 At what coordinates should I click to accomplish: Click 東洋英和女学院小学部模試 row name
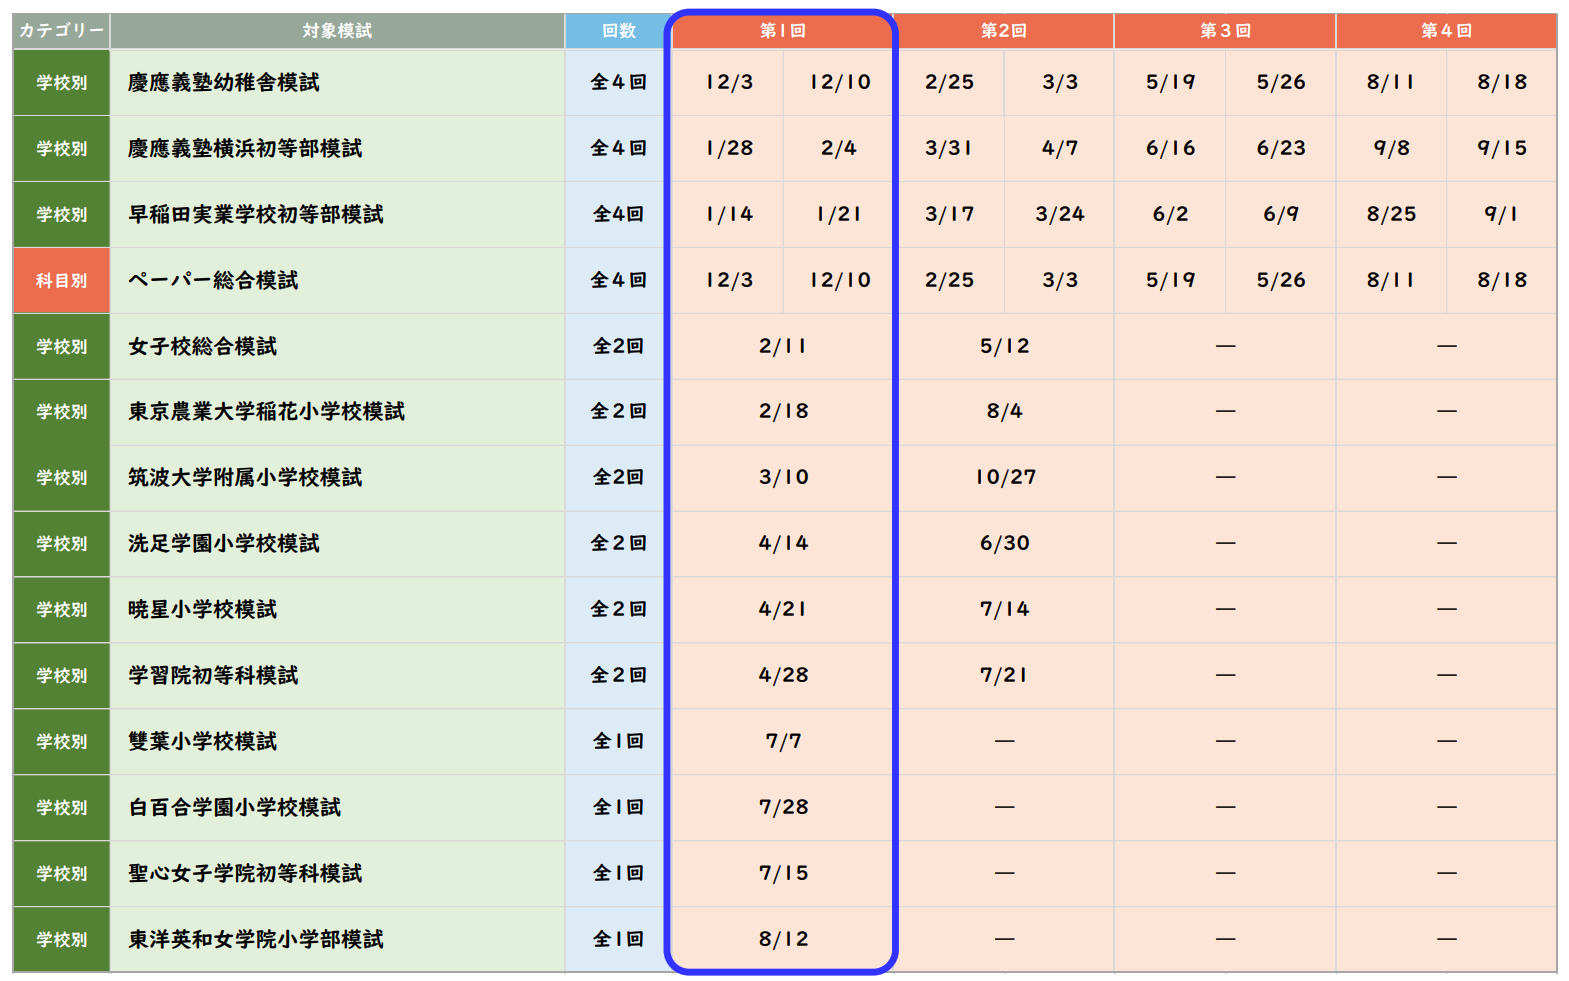(255, 940)
